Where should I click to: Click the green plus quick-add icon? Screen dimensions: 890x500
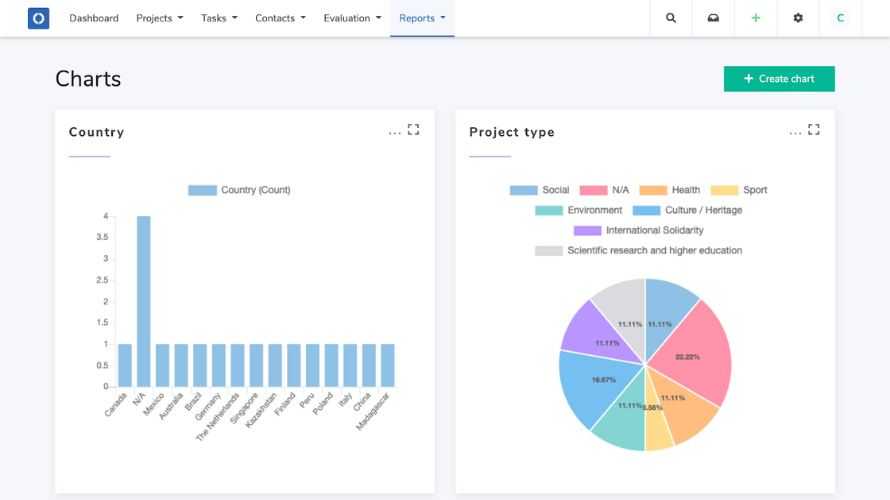[x=756, y=18]
